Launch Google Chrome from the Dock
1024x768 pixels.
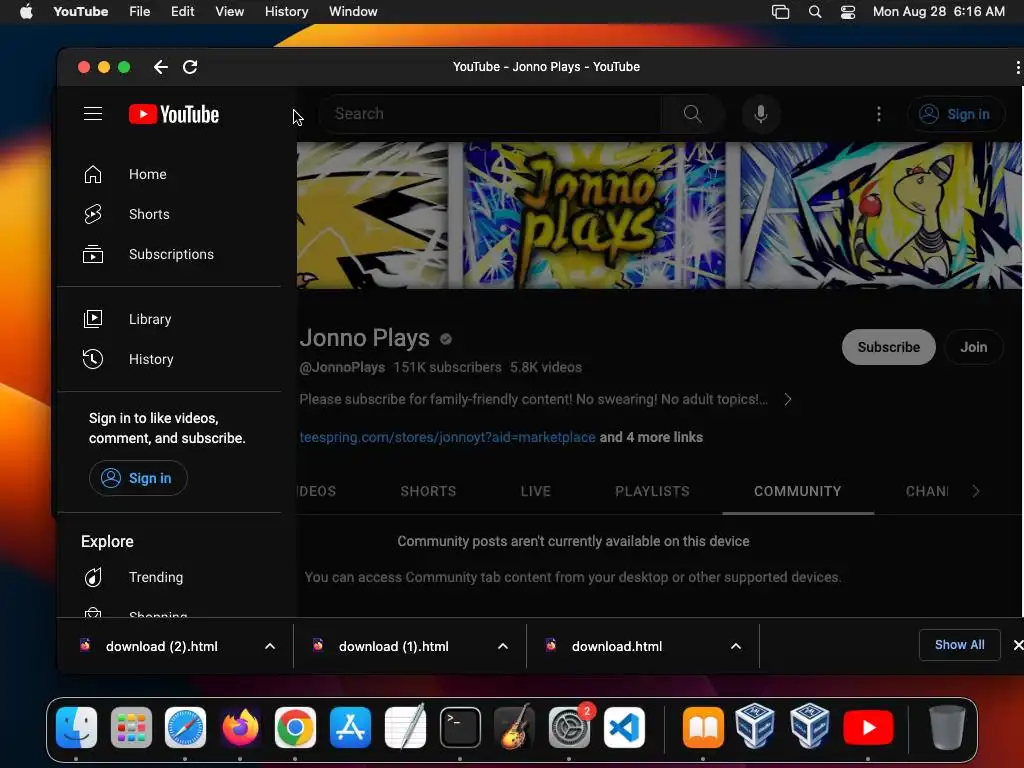(x=295, y=727)
